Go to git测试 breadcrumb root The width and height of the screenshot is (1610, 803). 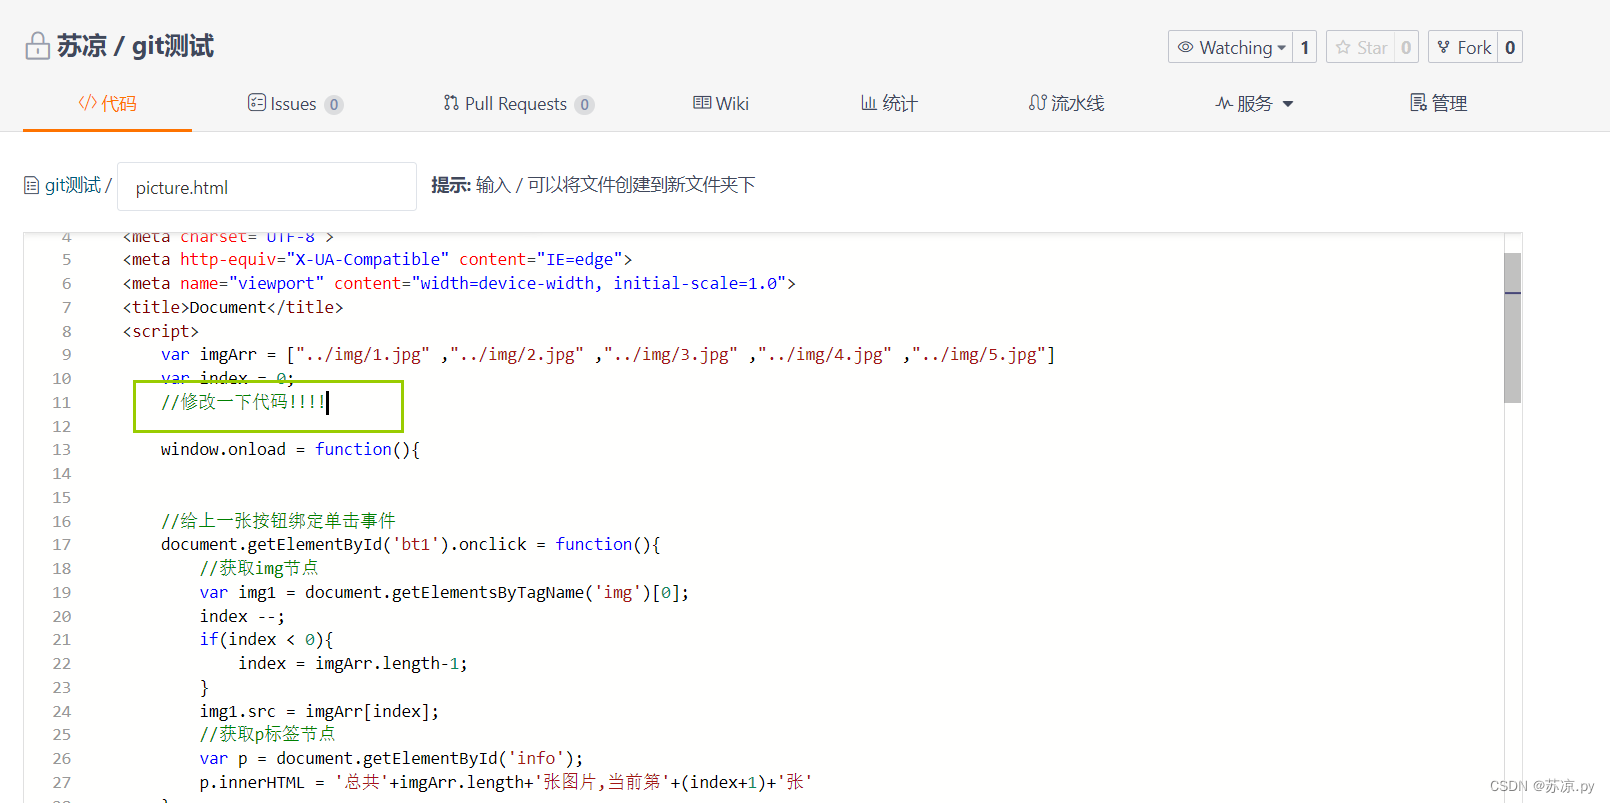[72, 185]
